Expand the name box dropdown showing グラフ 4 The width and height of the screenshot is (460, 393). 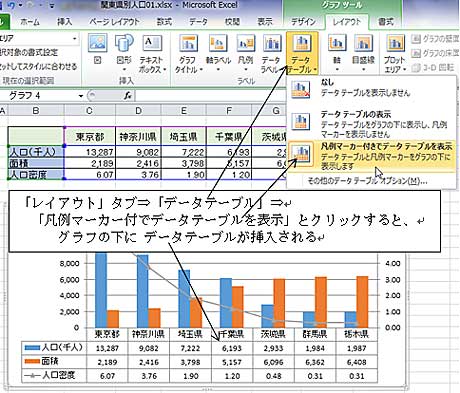click(81, 96)
